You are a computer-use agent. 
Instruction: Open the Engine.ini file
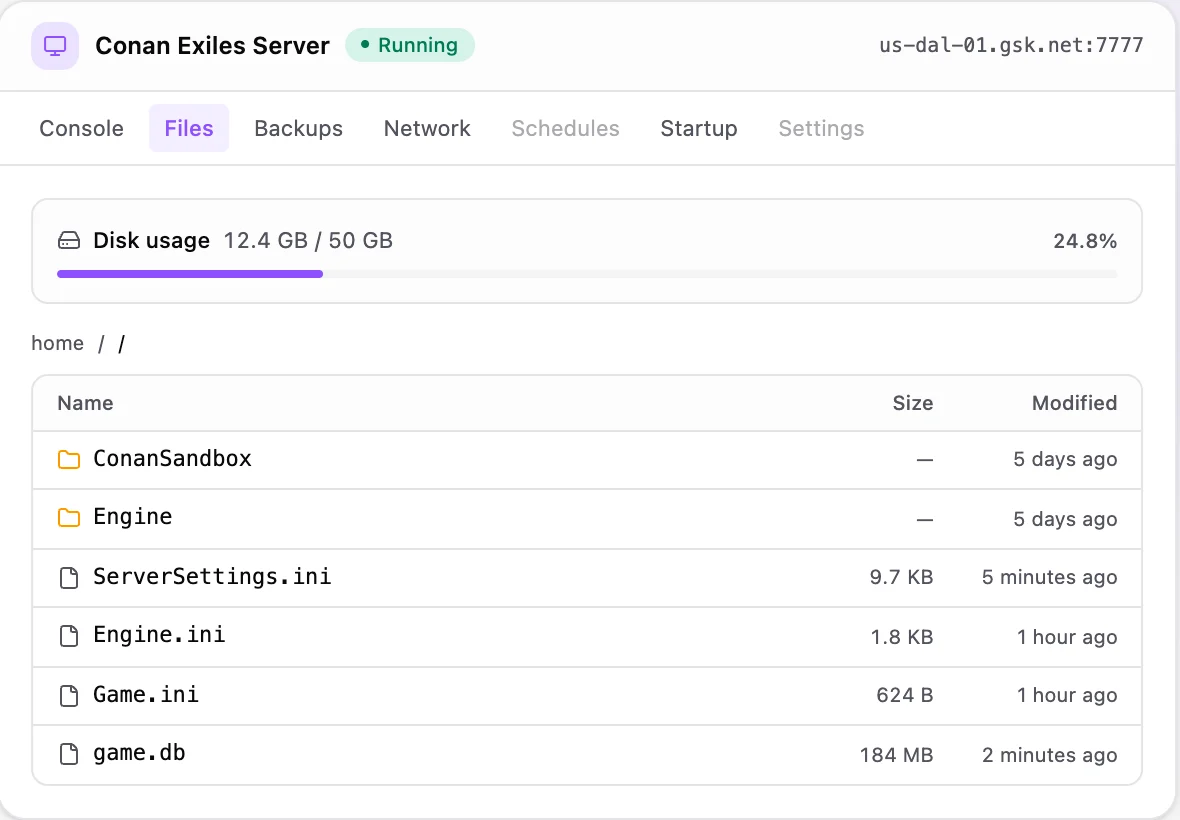(160, 635)
